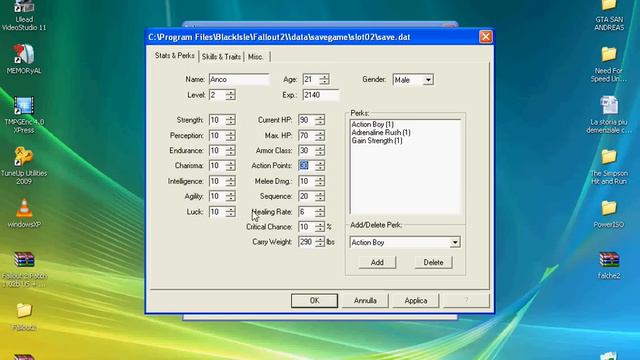Expand the Add/Delete Perk combo box
Screen dimensions: 640x360
(x=455, y=242)
